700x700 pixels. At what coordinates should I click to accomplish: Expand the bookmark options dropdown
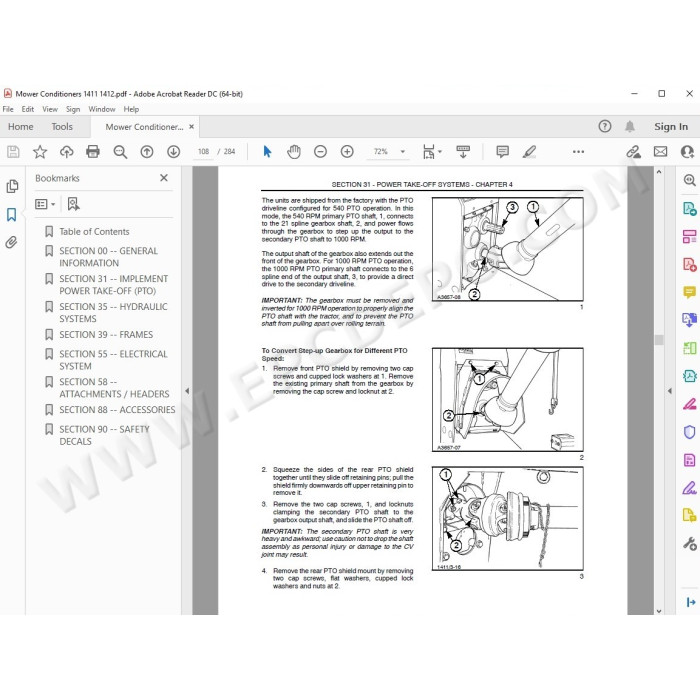coord(45,204)
